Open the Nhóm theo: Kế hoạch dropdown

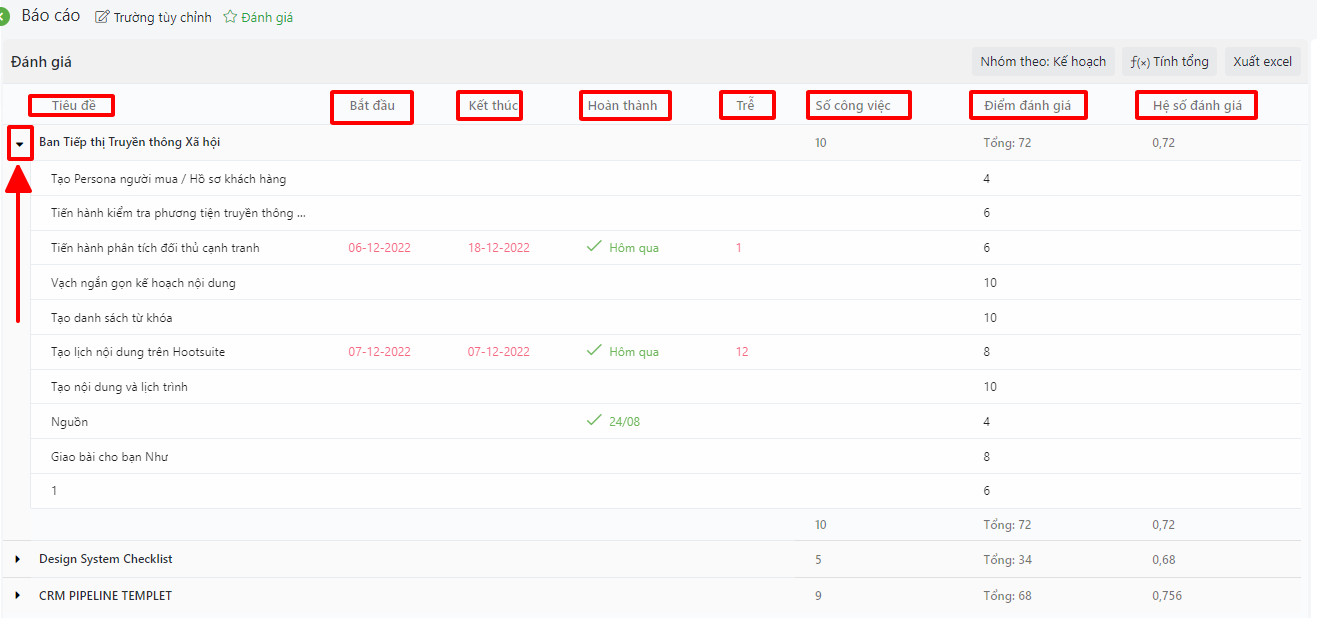point(1043,62)
